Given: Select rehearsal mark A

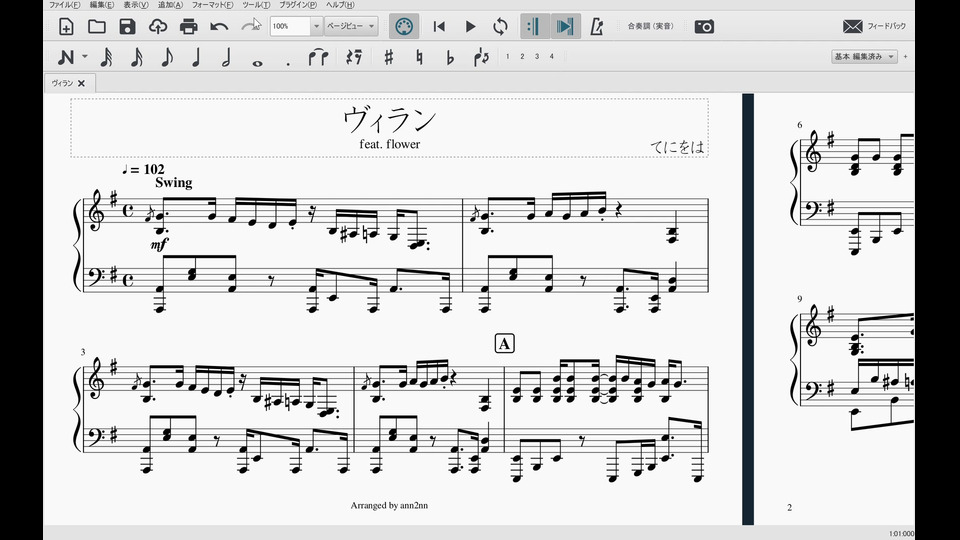Looking at the screenshot, I should tap(504, 344).
